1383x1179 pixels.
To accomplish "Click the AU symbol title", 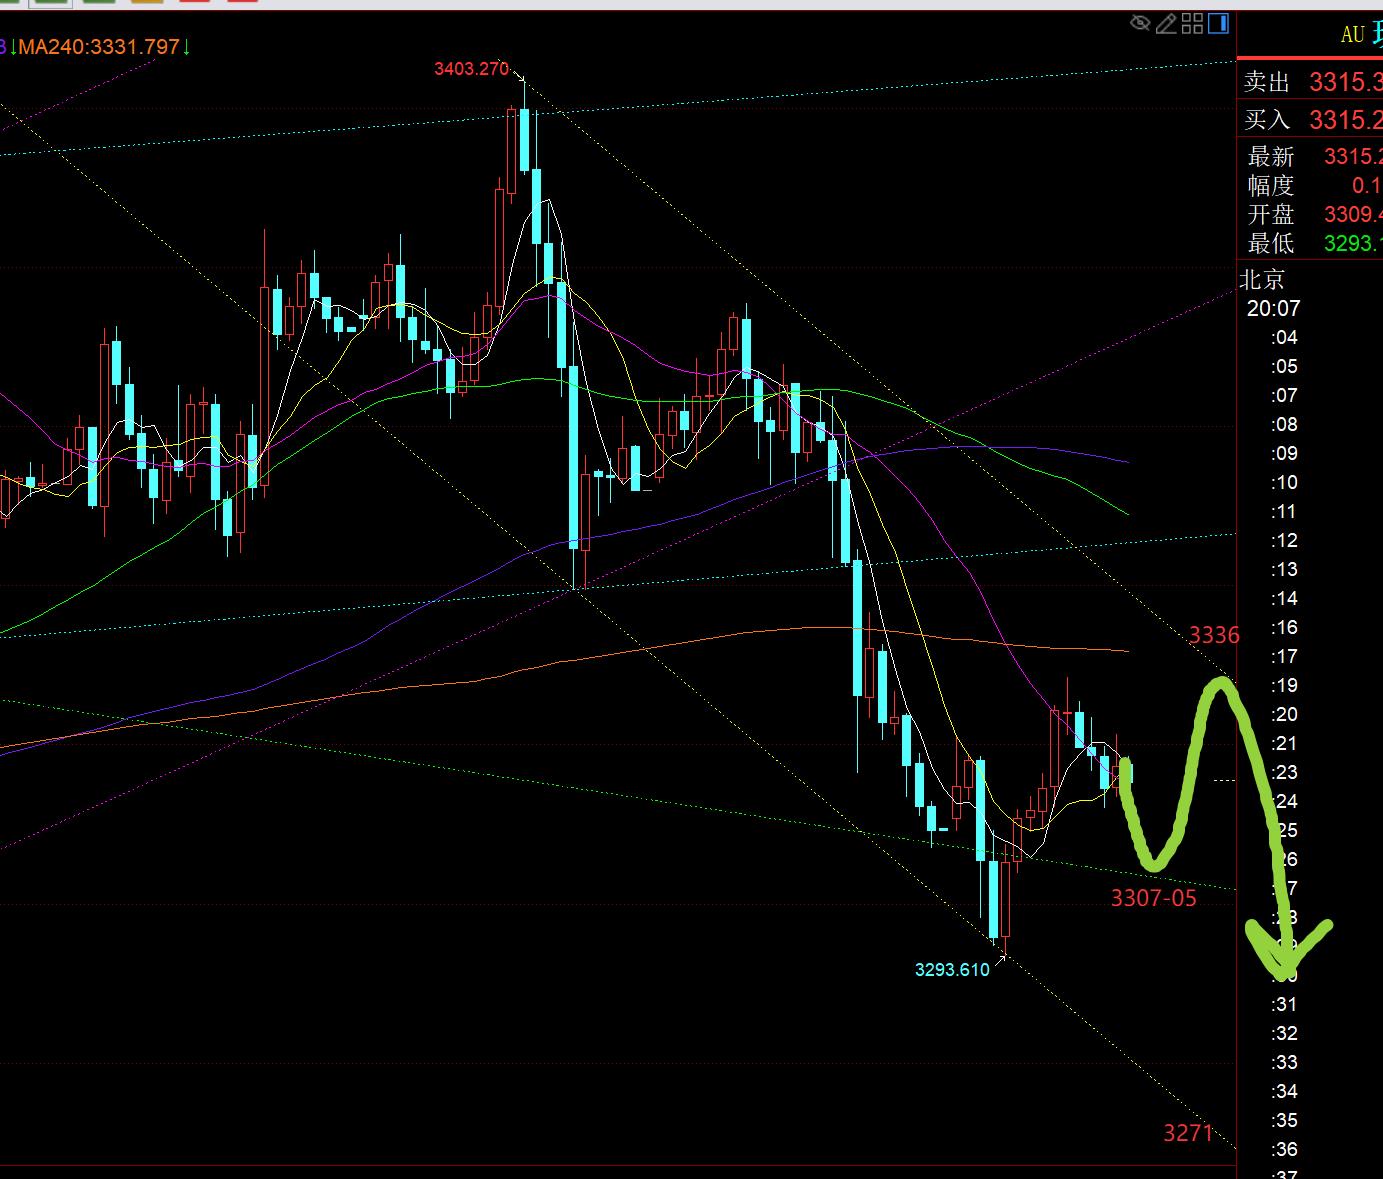I will tap(1352, 35).
